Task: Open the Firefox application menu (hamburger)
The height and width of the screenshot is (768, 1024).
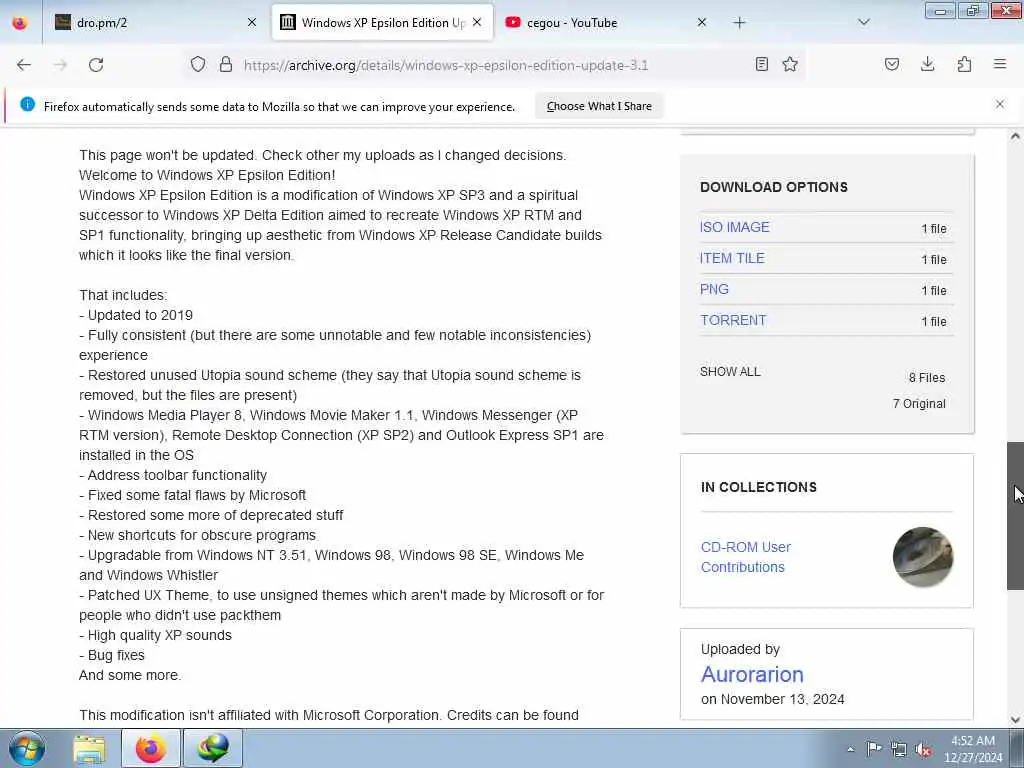Action: [x=1000, y=64]
